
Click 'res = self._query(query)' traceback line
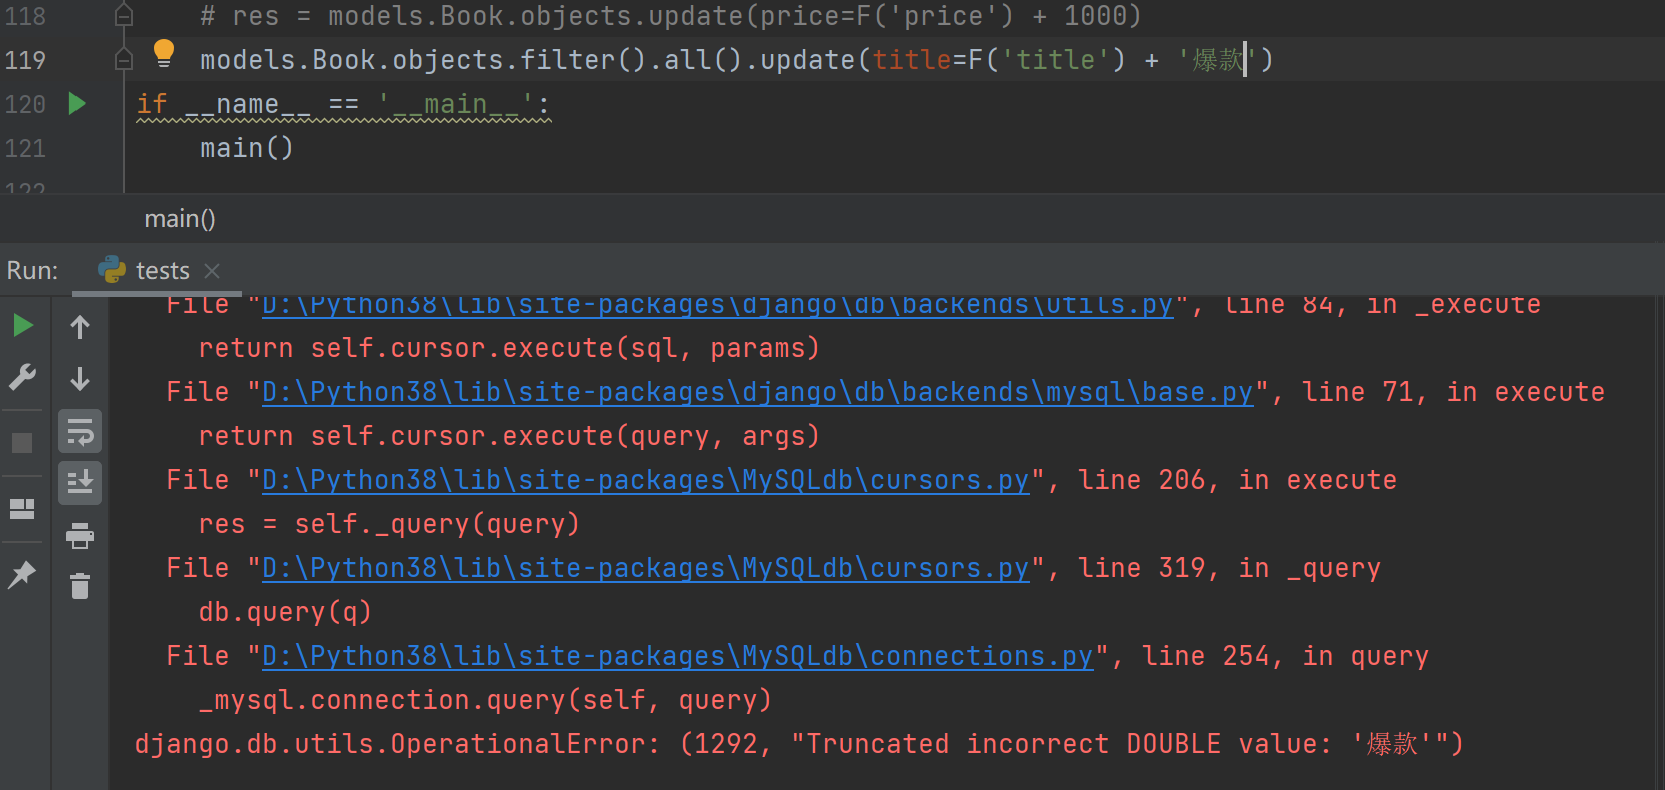[x=389, y=524]
